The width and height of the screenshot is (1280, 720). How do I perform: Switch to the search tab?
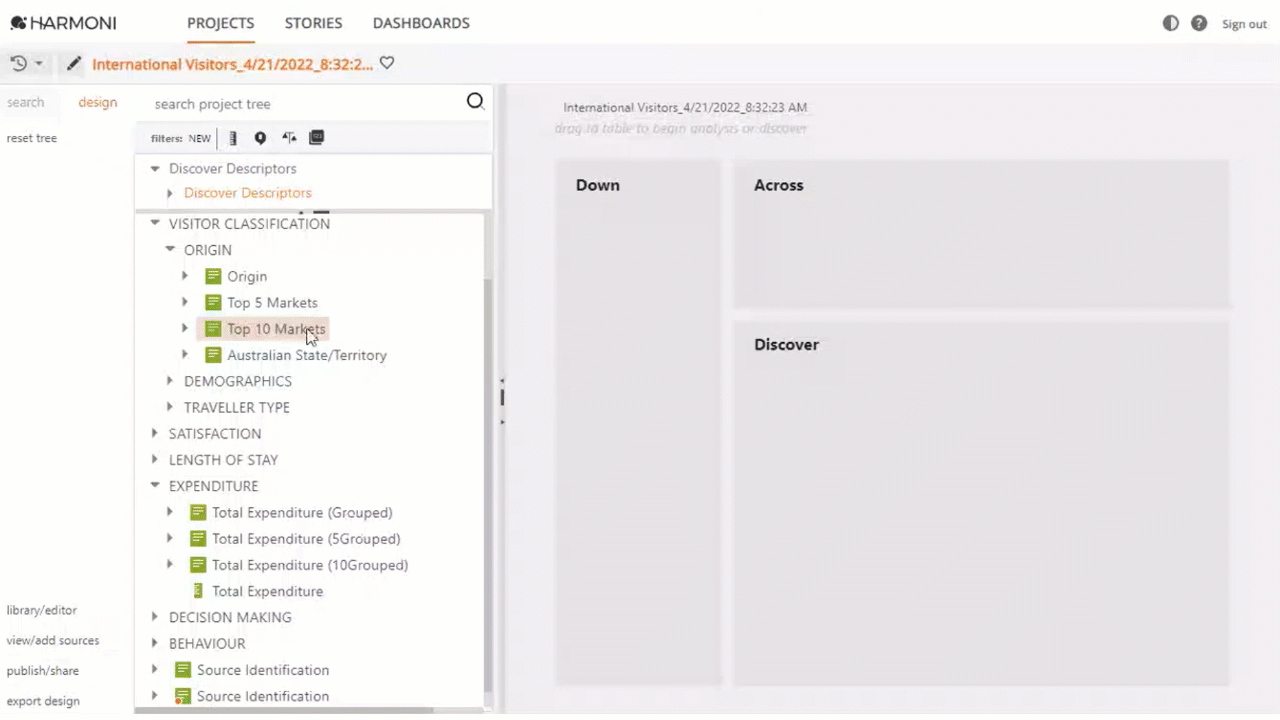(x=26, y=102)
